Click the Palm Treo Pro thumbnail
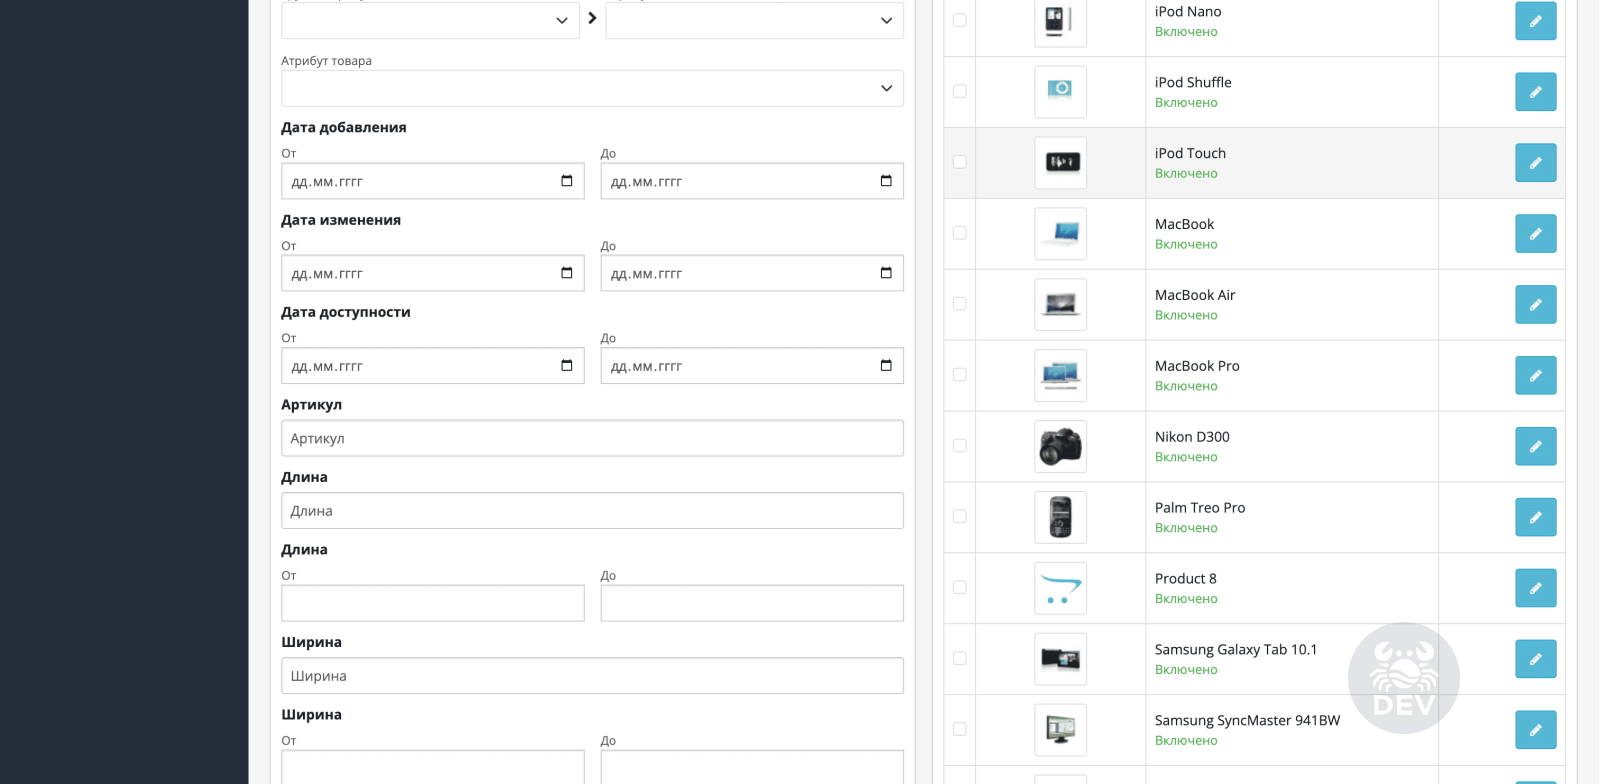This screenshot has width=1600, height=784. pos(1060,518)
